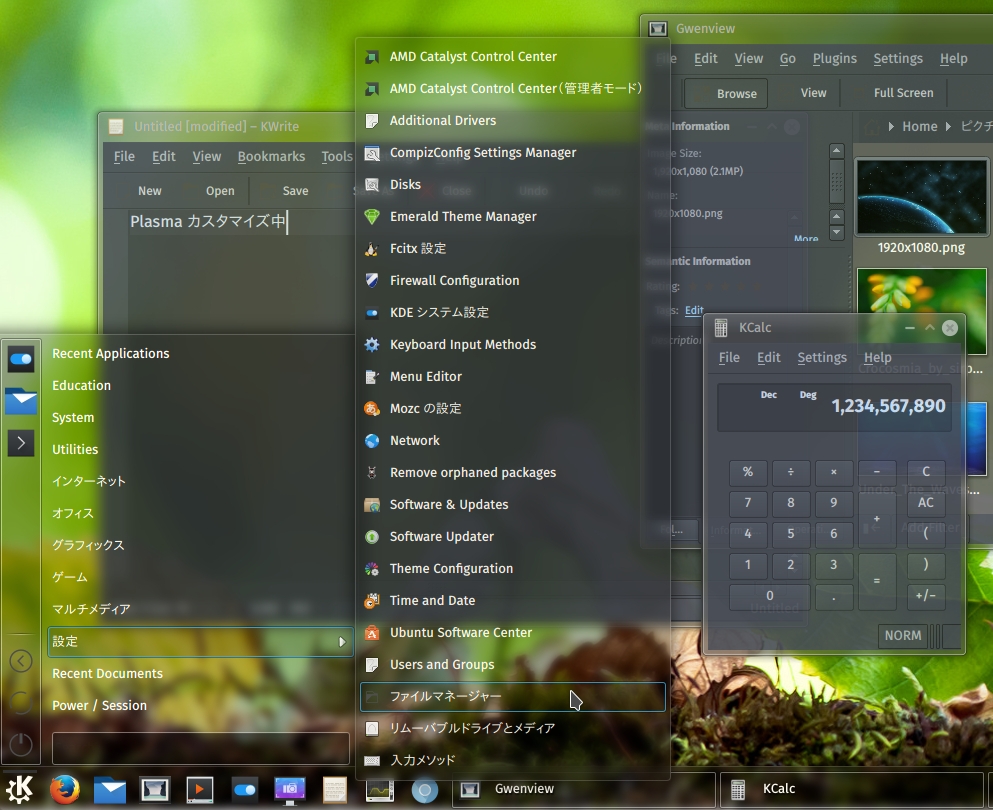Click the power icon in the launcher sidebar
Image resolution: width=993 pixels, height=810 pixels.
point(21,744)
